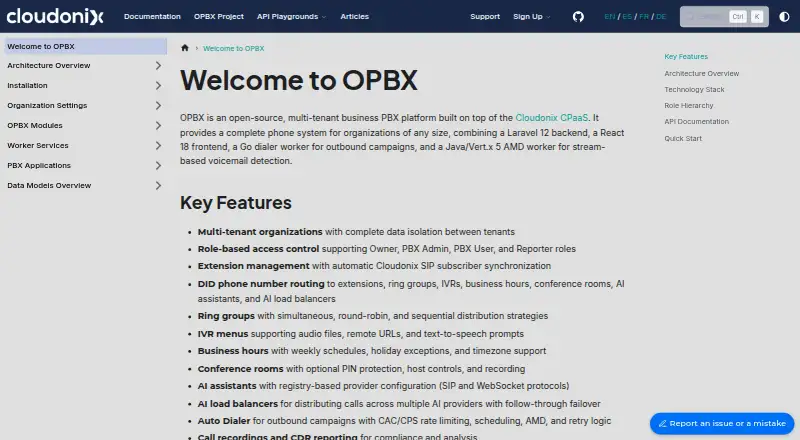Image resolution: width=800 pixels, height=440 pixels.
Task: Select Welcome to OPBX in the sidebar
Action: (x=86, y=46)
